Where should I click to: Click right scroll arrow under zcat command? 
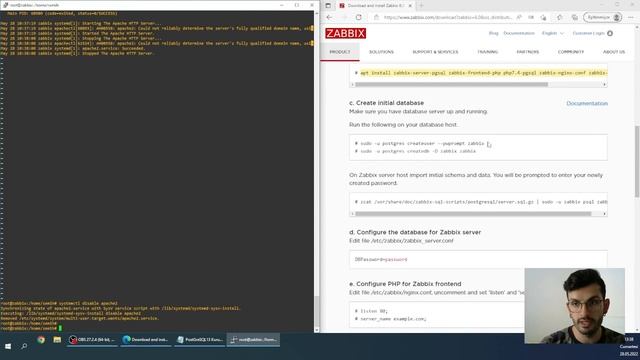coord(604,213)
